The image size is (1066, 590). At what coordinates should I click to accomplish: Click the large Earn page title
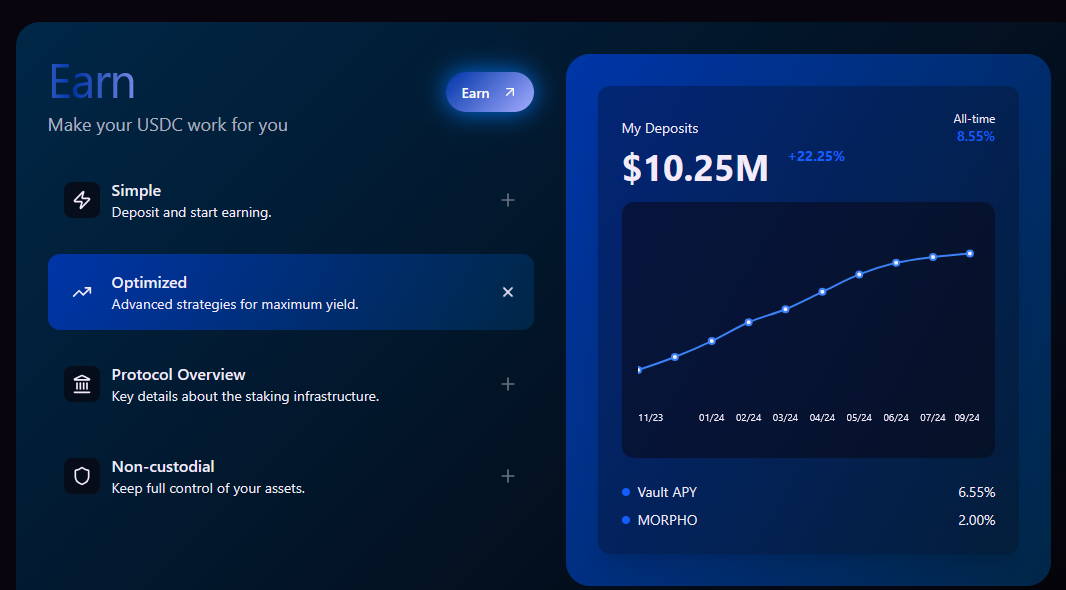92,82
